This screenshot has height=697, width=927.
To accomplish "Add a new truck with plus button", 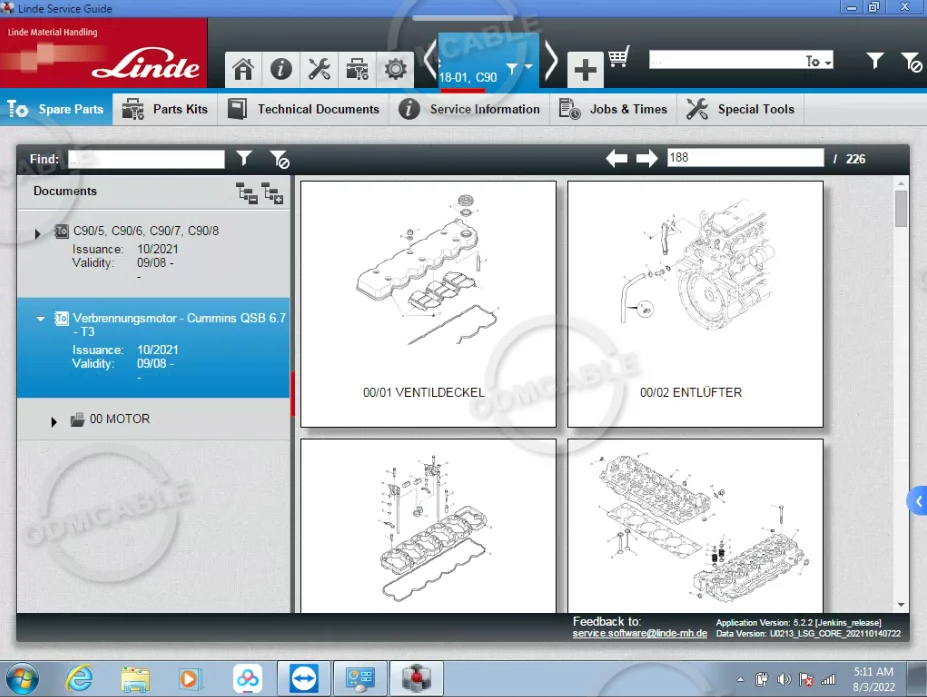I will [585, 70].
